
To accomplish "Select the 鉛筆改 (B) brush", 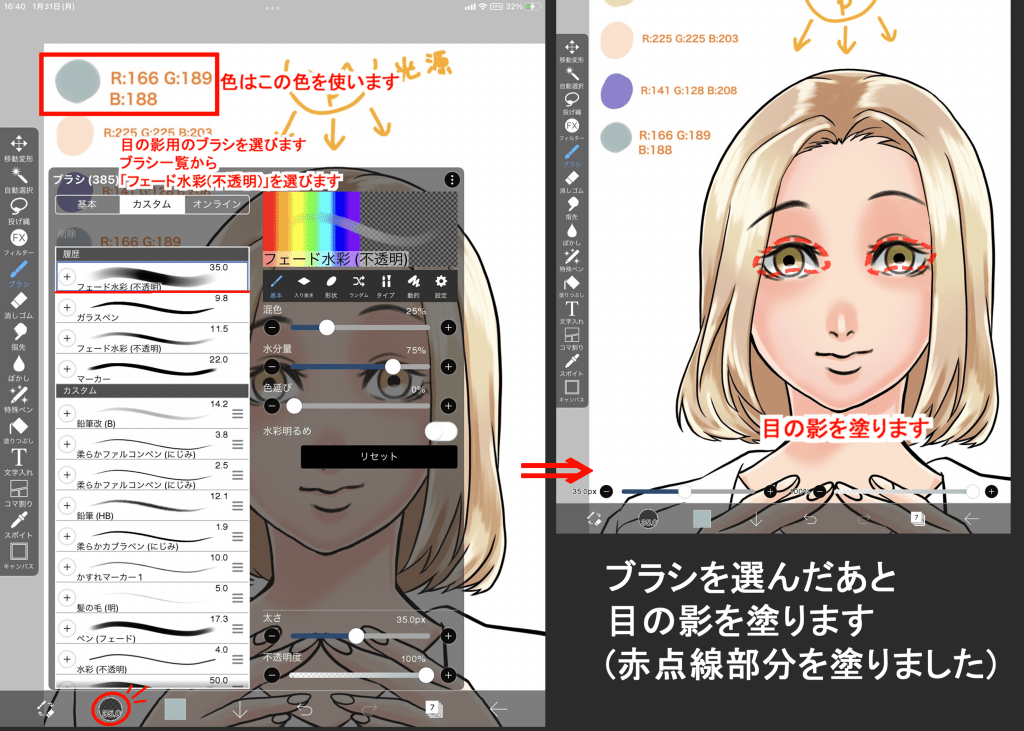I will 152,414.
